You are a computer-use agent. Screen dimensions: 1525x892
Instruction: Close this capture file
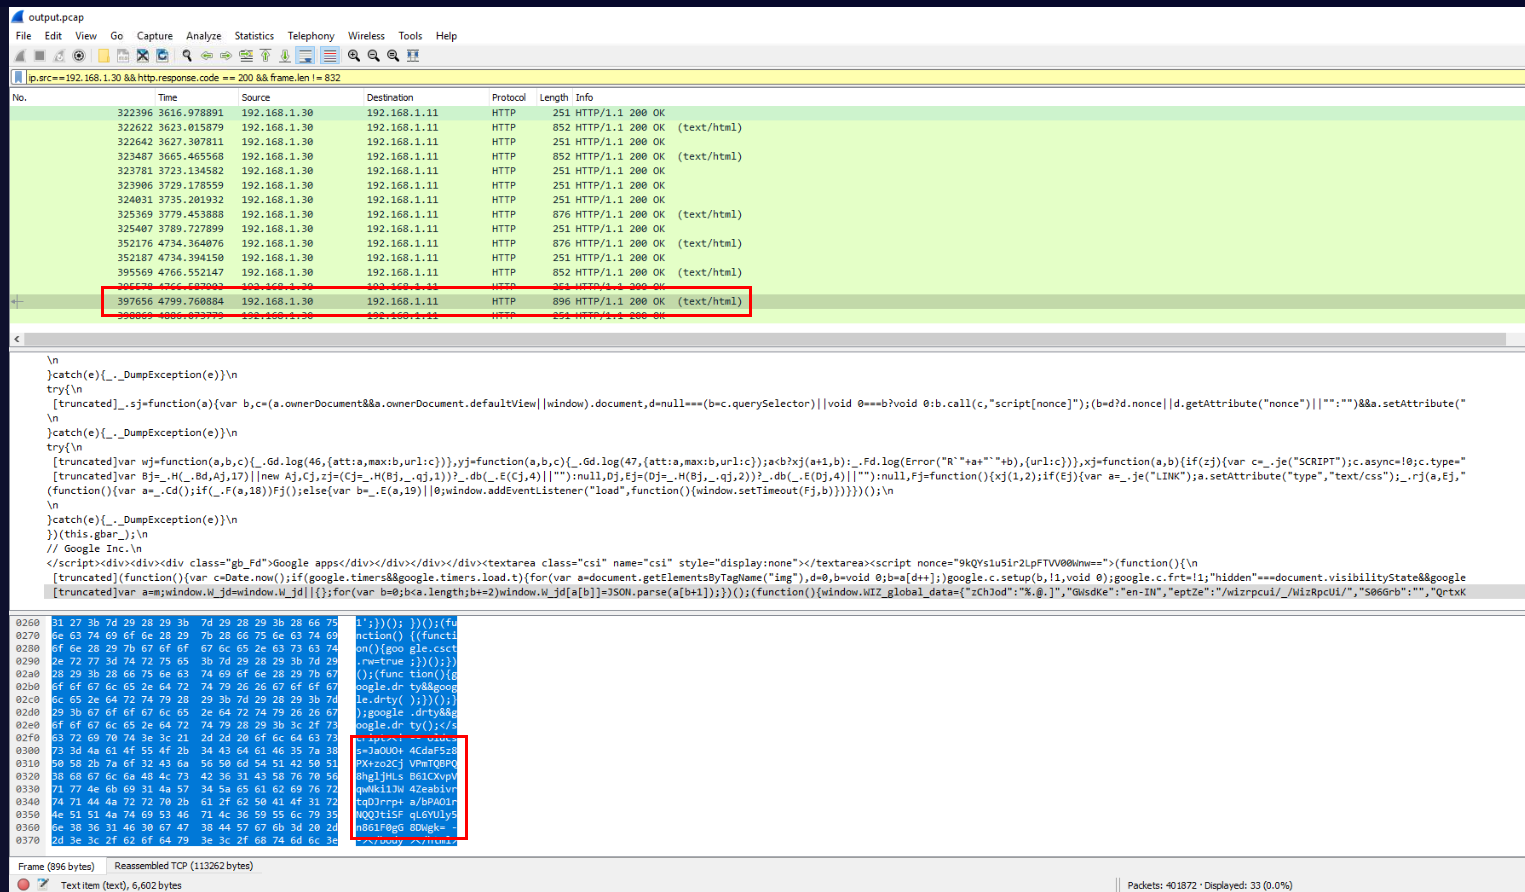(x=143, y=56)
